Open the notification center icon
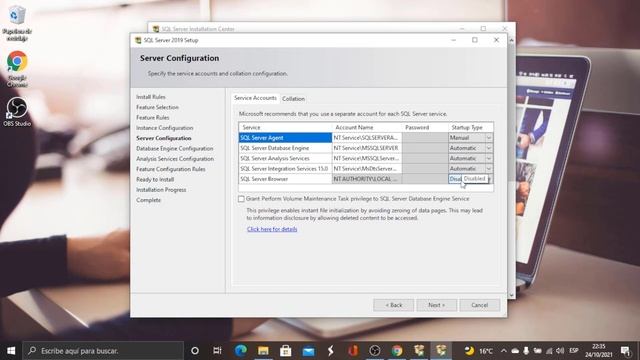Screen dimensions: 640x360 pos(625,351)
